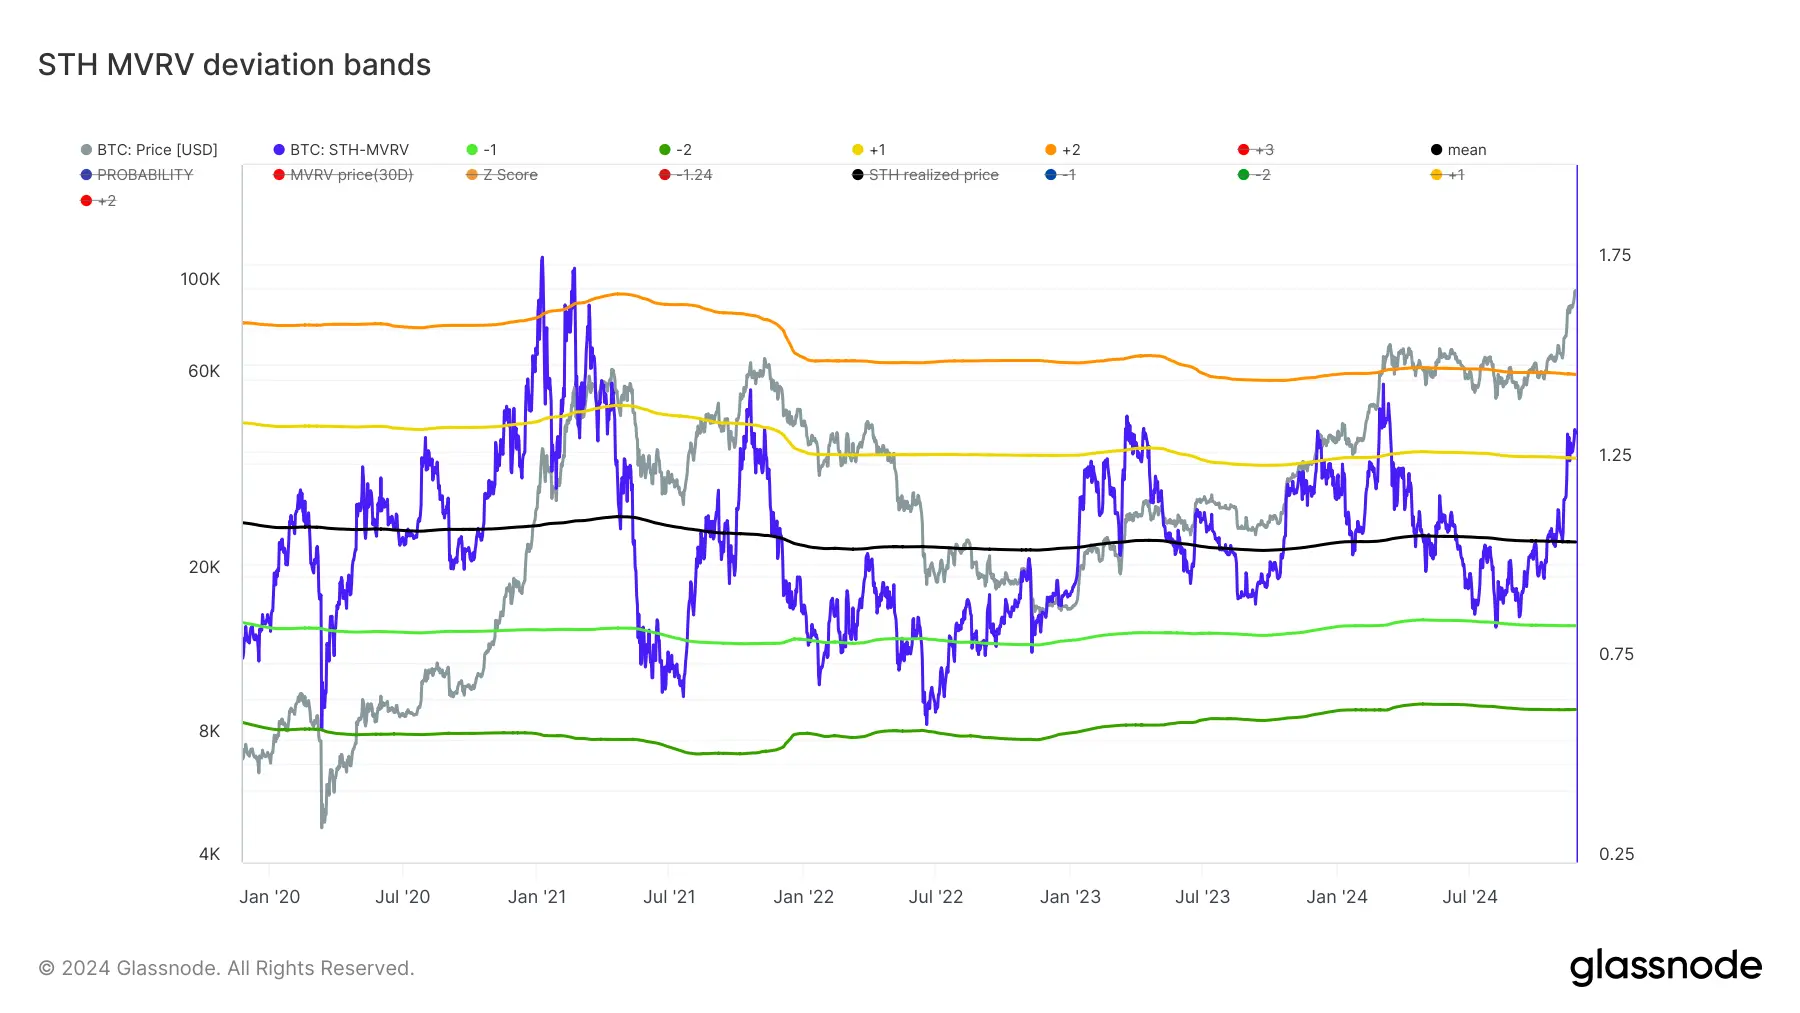Click the Jan '23 date label
Viewport: 1800px width, 1013px height.
1070,897
